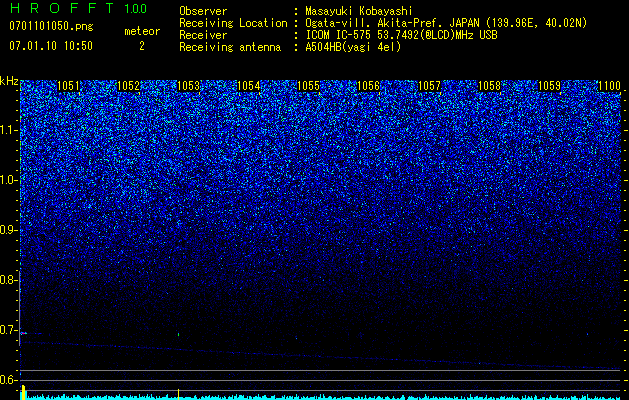Click the yellow intensity bar at bottom left
The image size is (629, 400).
(x=24, y=392)
